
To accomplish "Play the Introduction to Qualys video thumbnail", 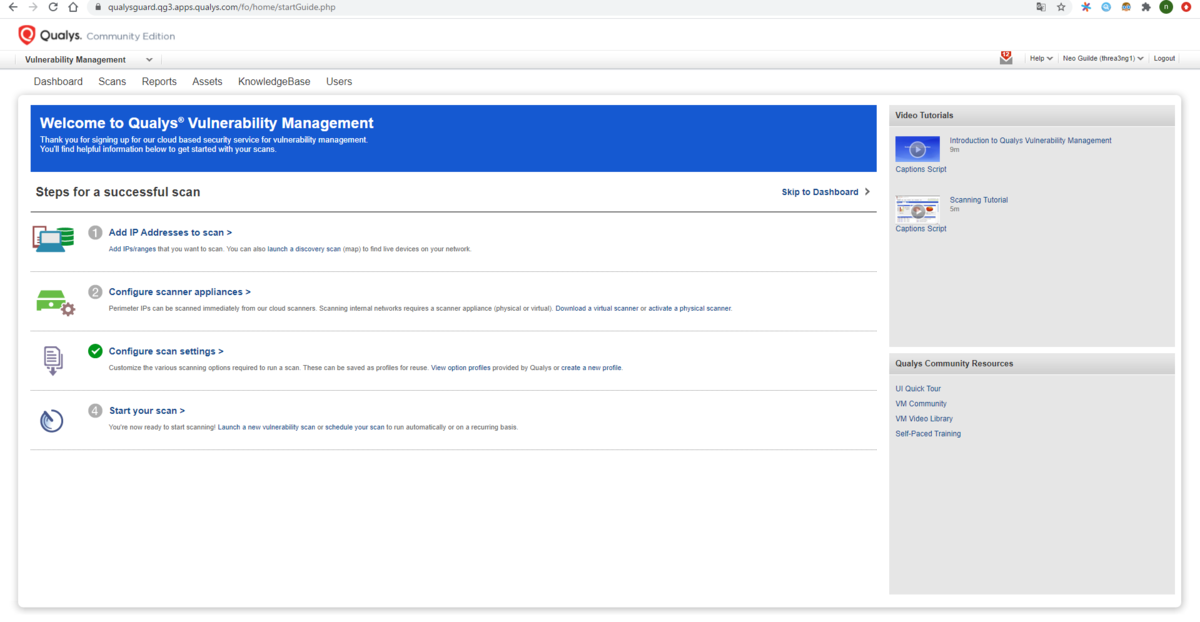I will click(919, 149).
